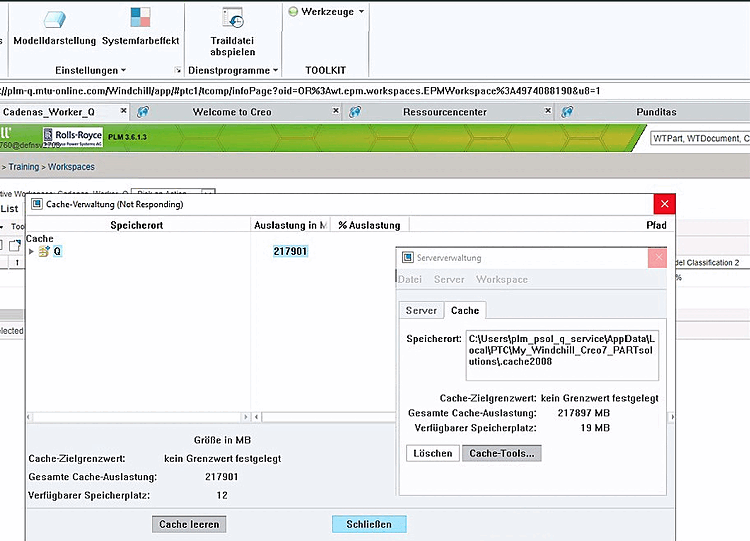
Task: Click browser icon beside Welcome to Creo tab
Action: (143, 112)
